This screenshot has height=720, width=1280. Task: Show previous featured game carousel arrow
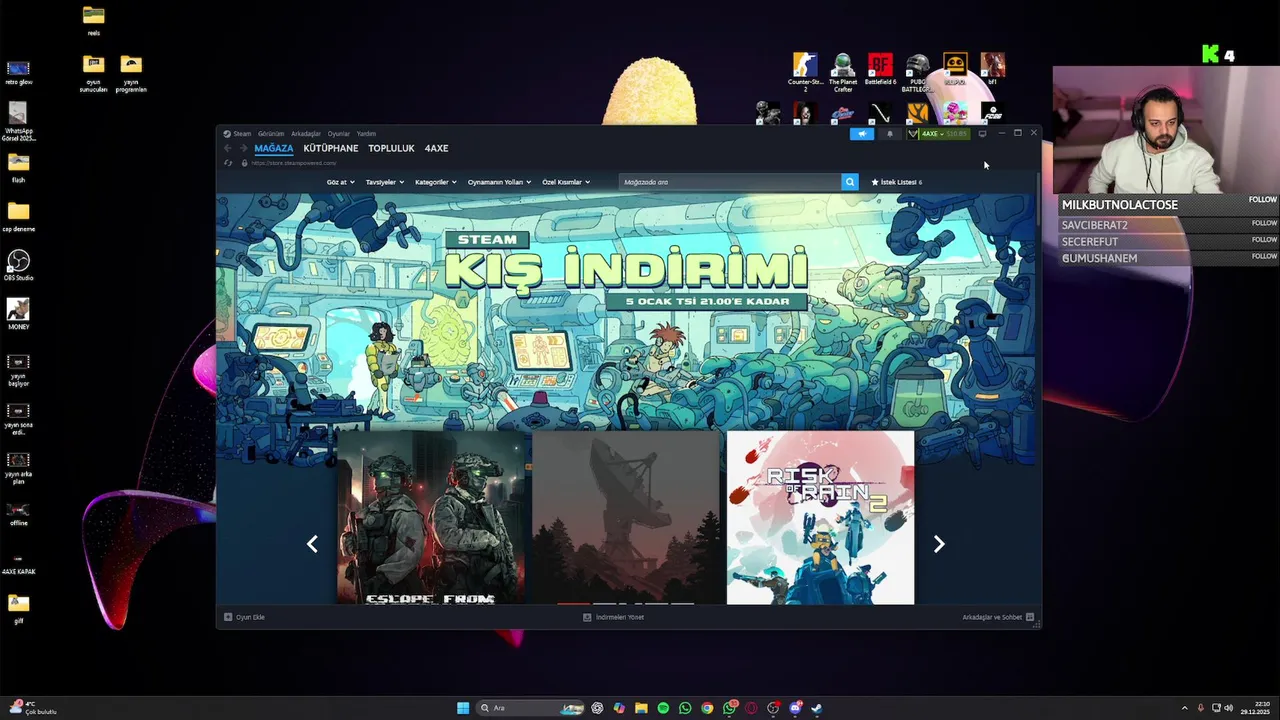[x=312, y=544]
